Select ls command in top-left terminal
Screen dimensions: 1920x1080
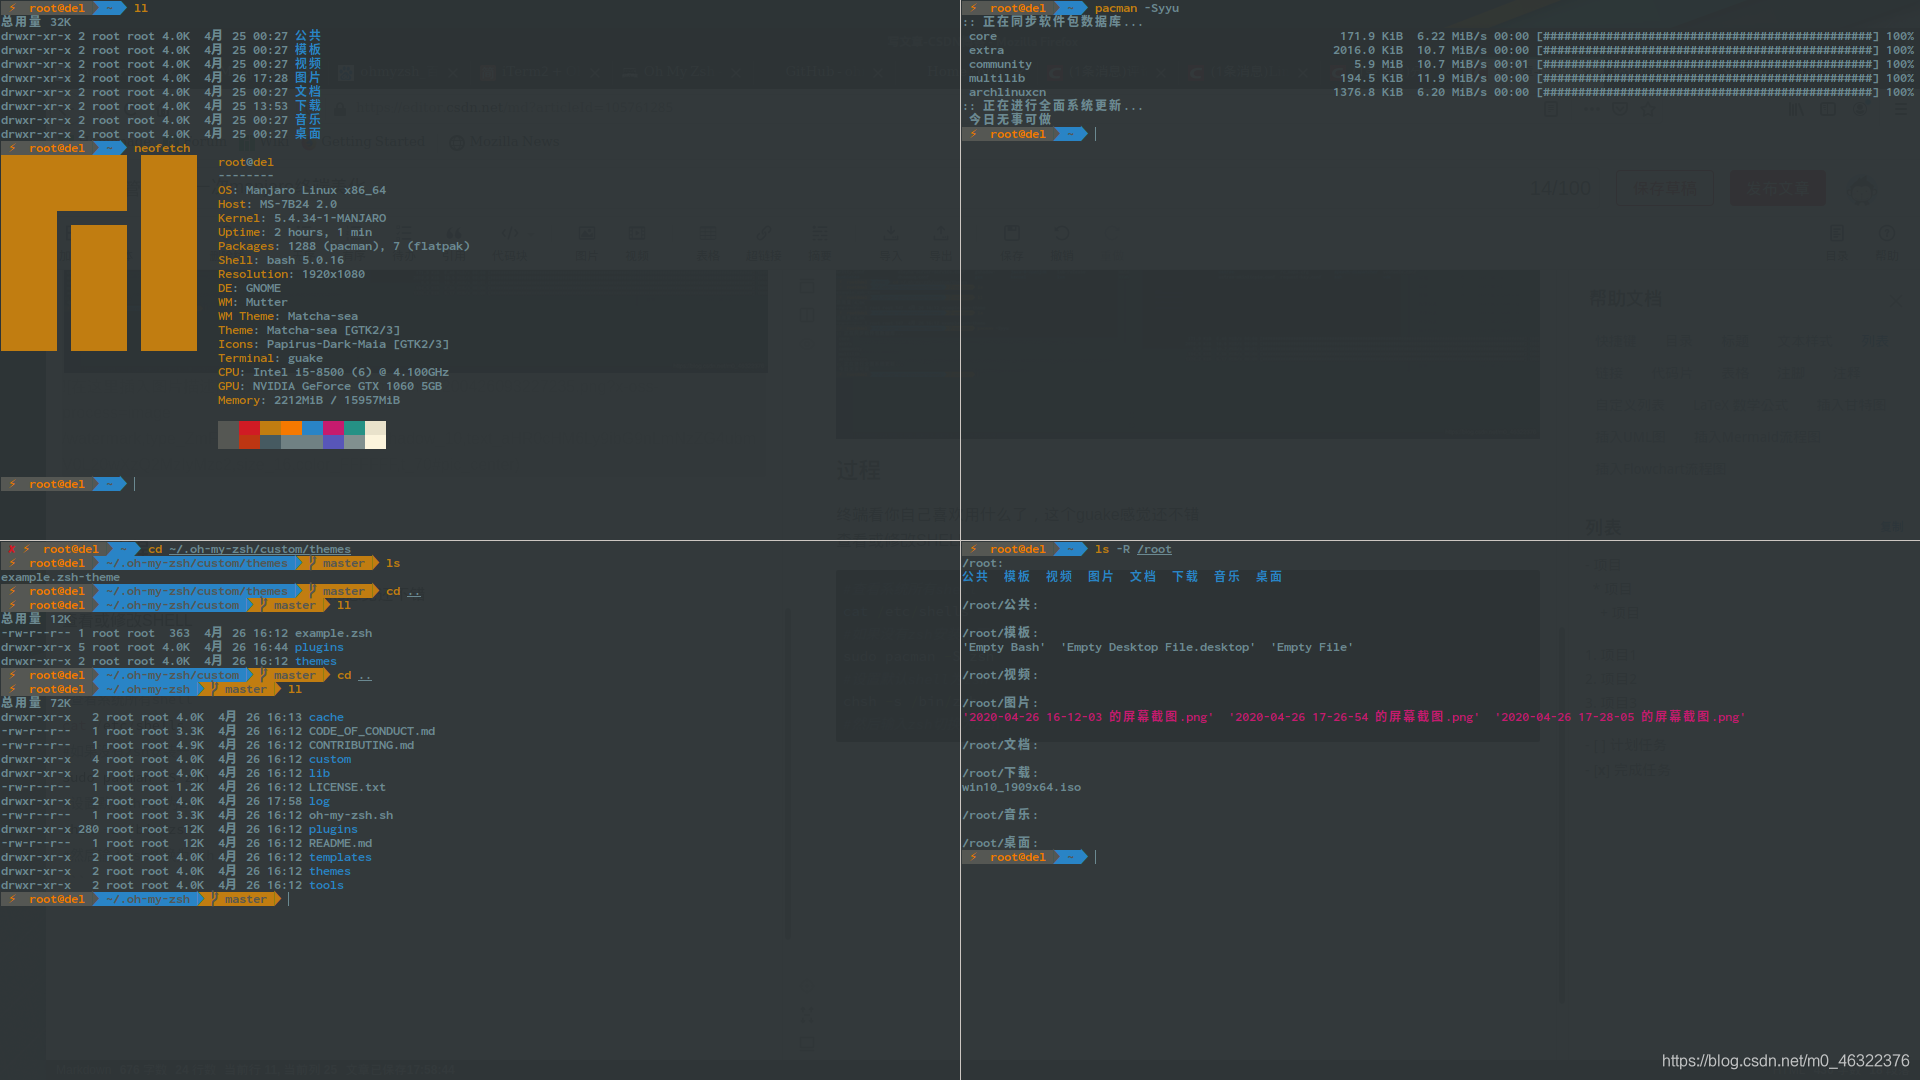coord(140,7)
